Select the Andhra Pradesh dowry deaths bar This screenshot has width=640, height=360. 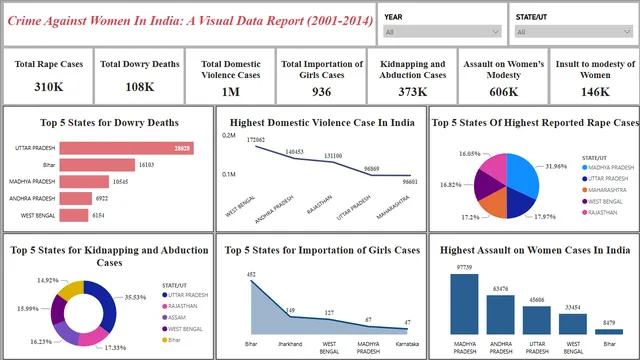coord(76,198)
